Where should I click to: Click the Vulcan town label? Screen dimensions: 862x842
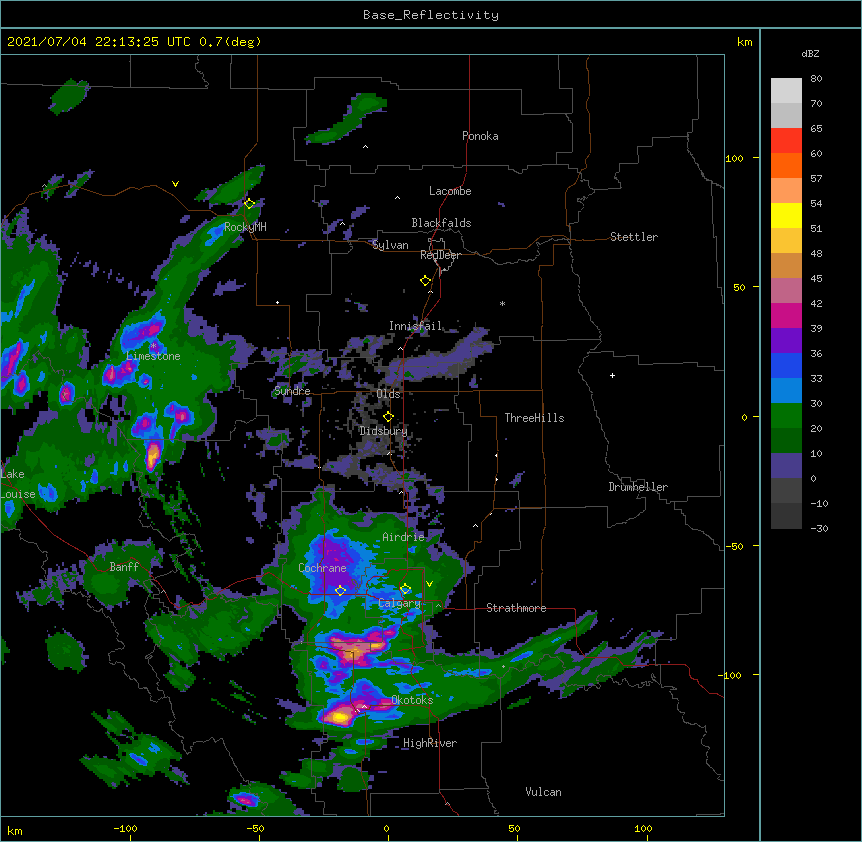[543, 792]
